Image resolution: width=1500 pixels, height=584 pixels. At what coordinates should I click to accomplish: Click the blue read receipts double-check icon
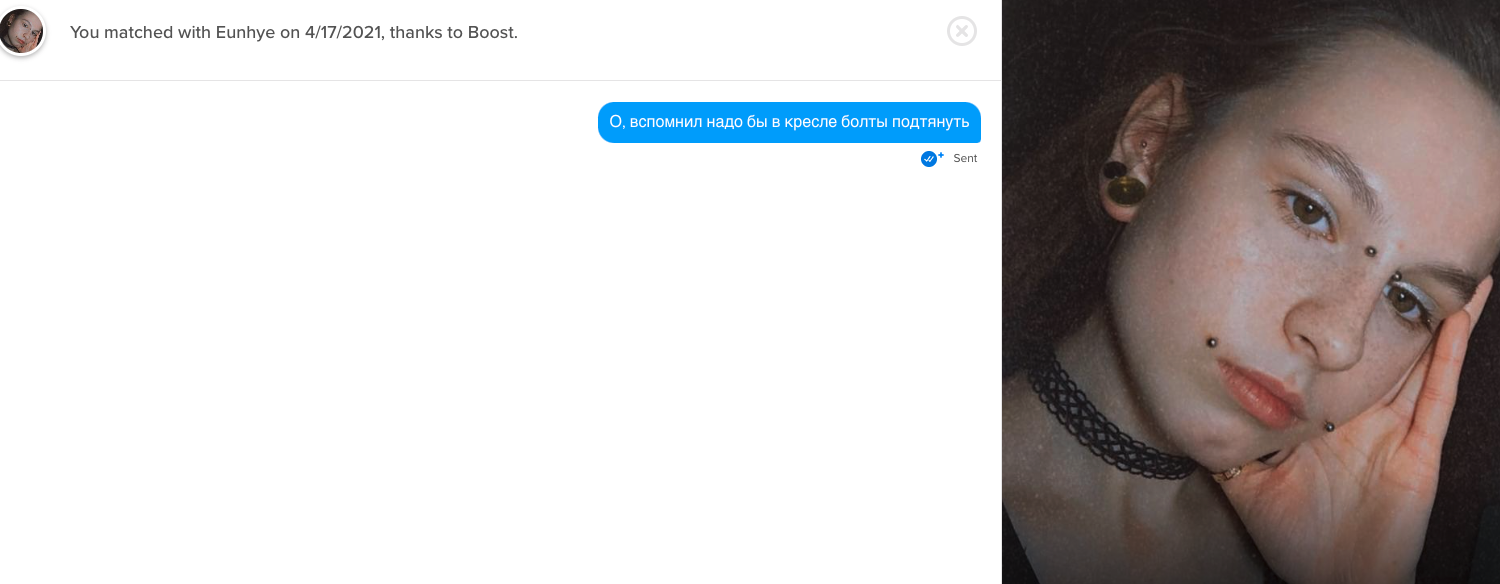(929, 159)
